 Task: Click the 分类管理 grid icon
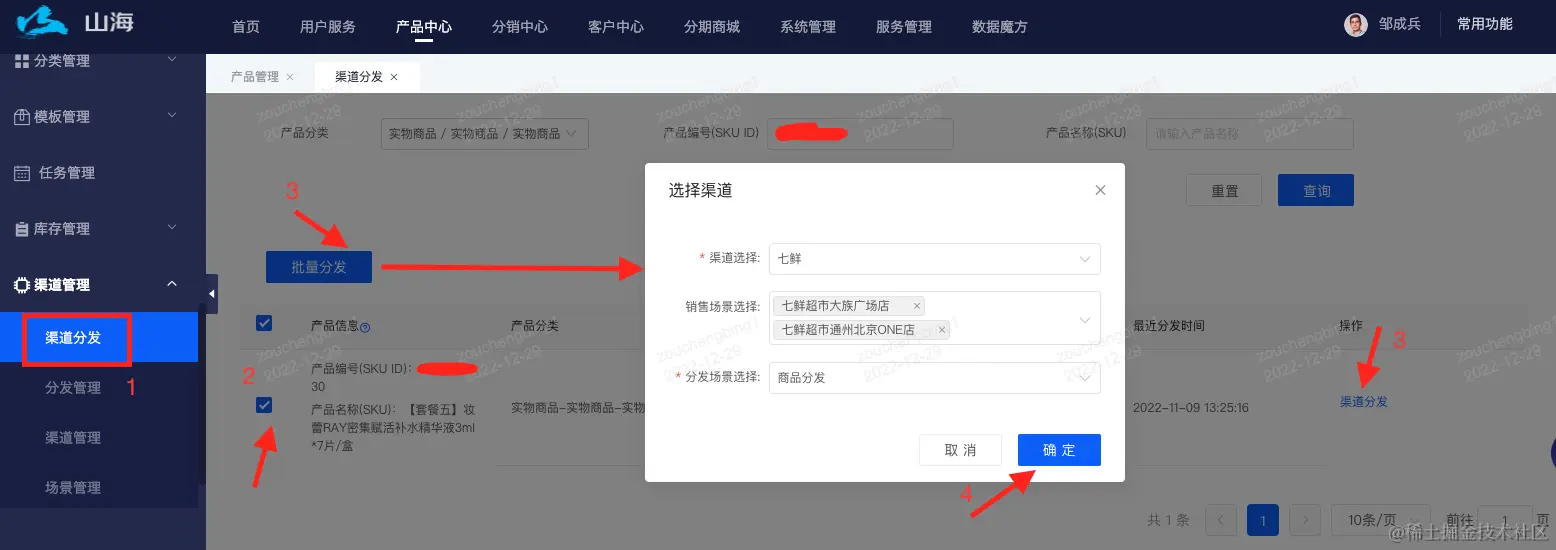pos(22,61)
